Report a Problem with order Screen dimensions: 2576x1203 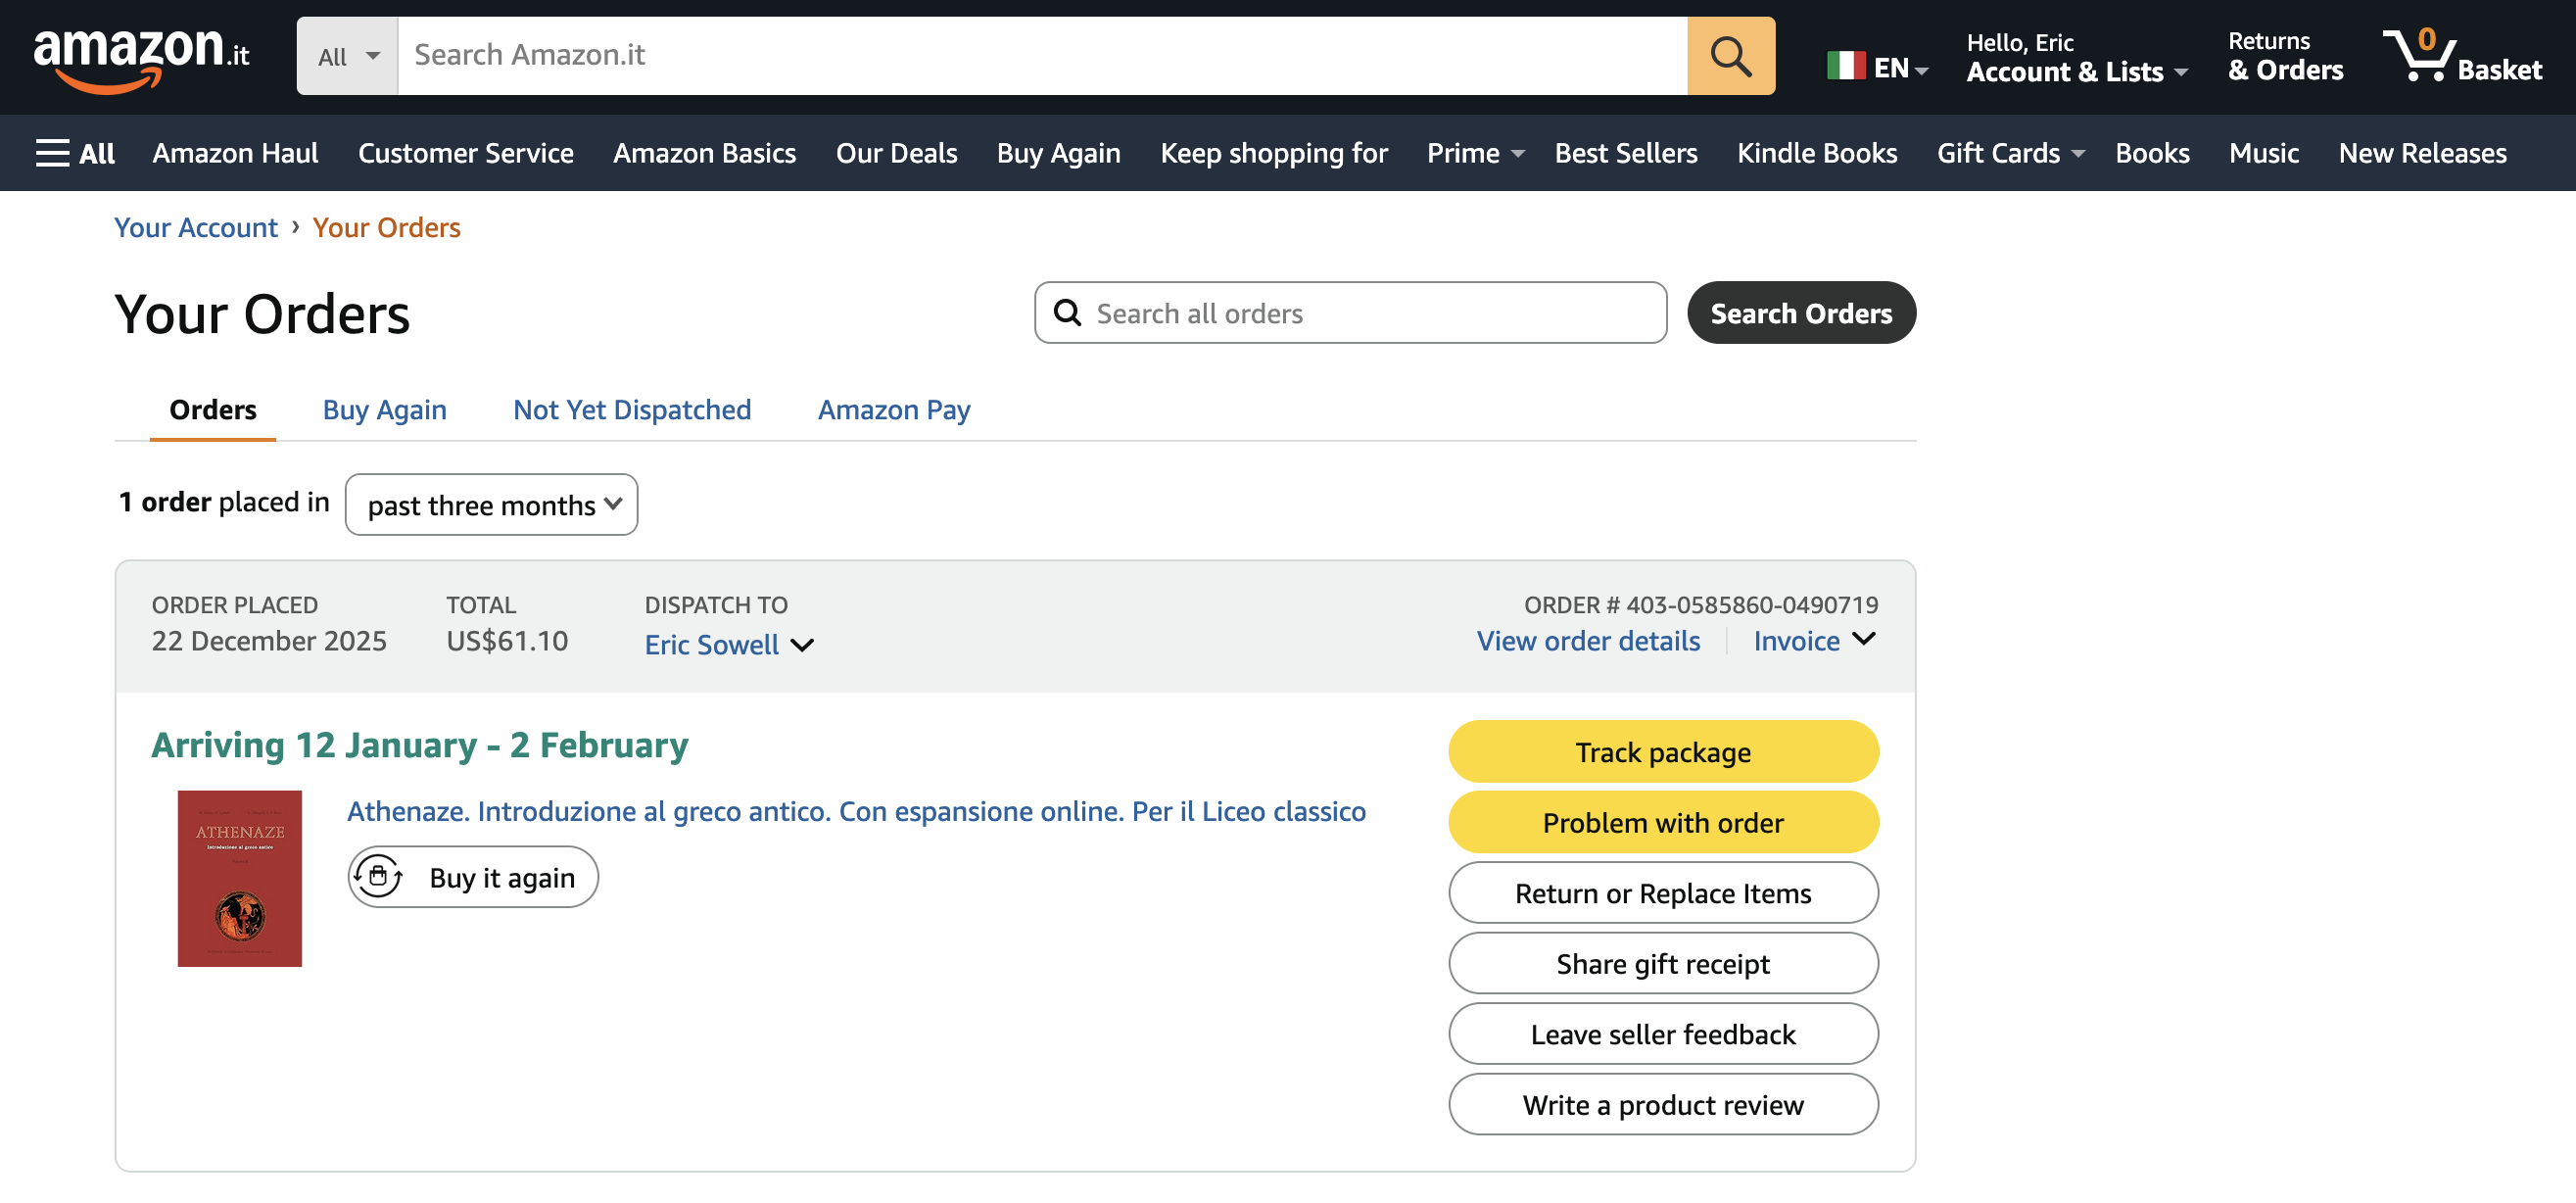[1663, 823]
